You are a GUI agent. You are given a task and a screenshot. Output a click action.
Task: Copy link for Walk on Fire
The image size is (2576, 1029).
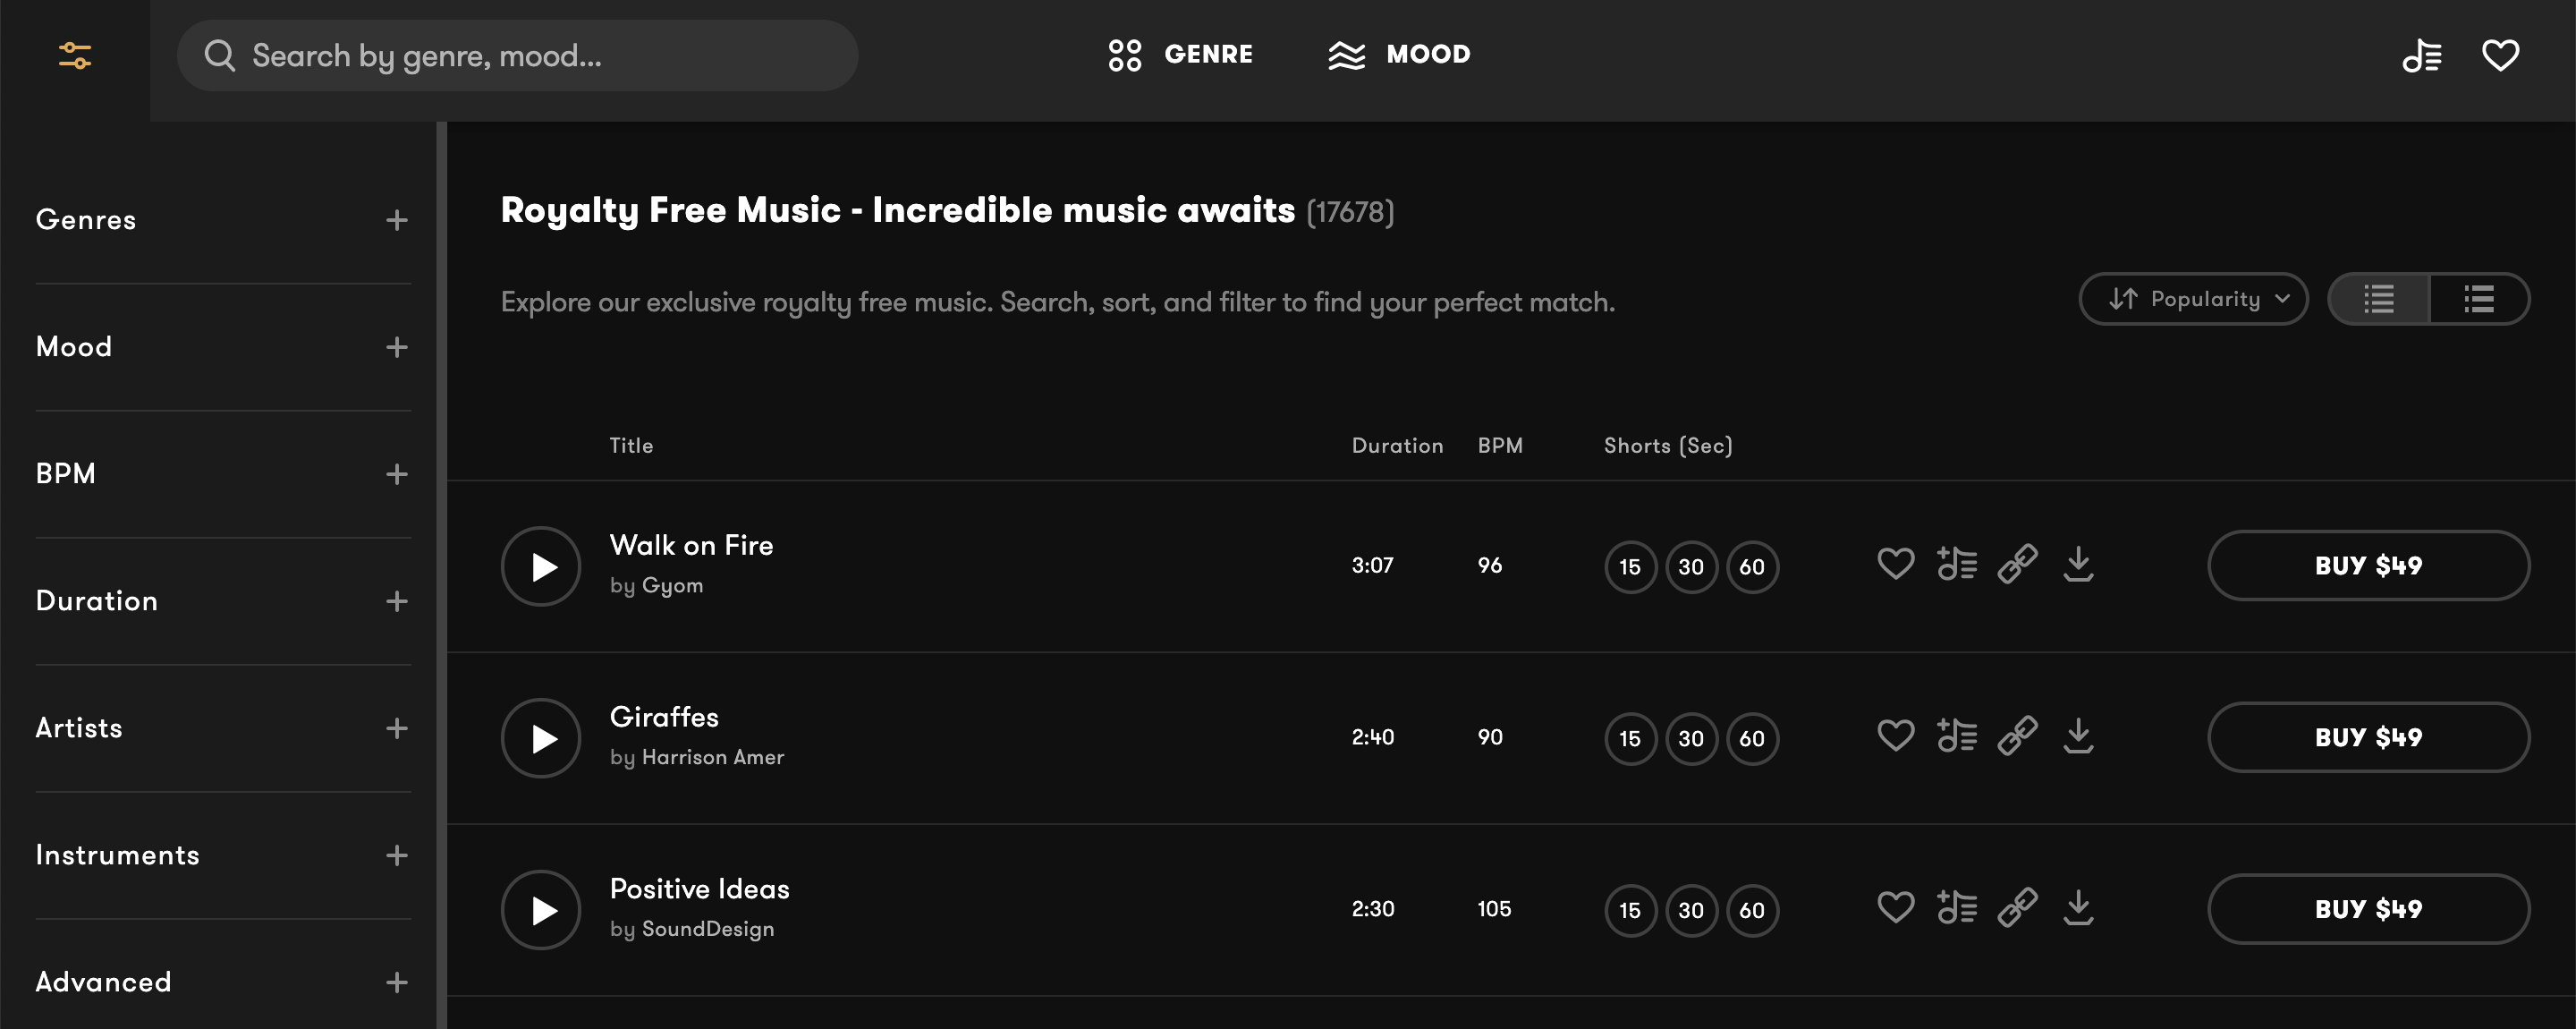(2017, 565)
